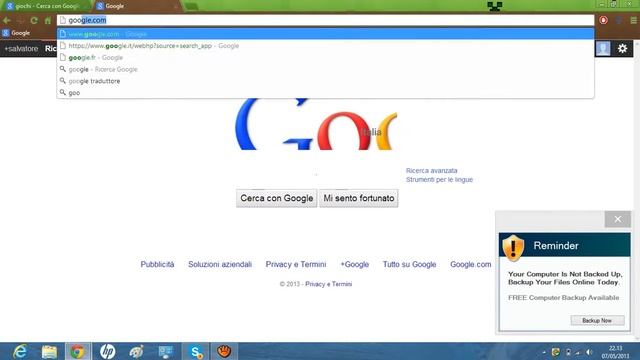This screenshot has width=640, height=360.
Task: Click inside the address bar
Action: point(325,20)
